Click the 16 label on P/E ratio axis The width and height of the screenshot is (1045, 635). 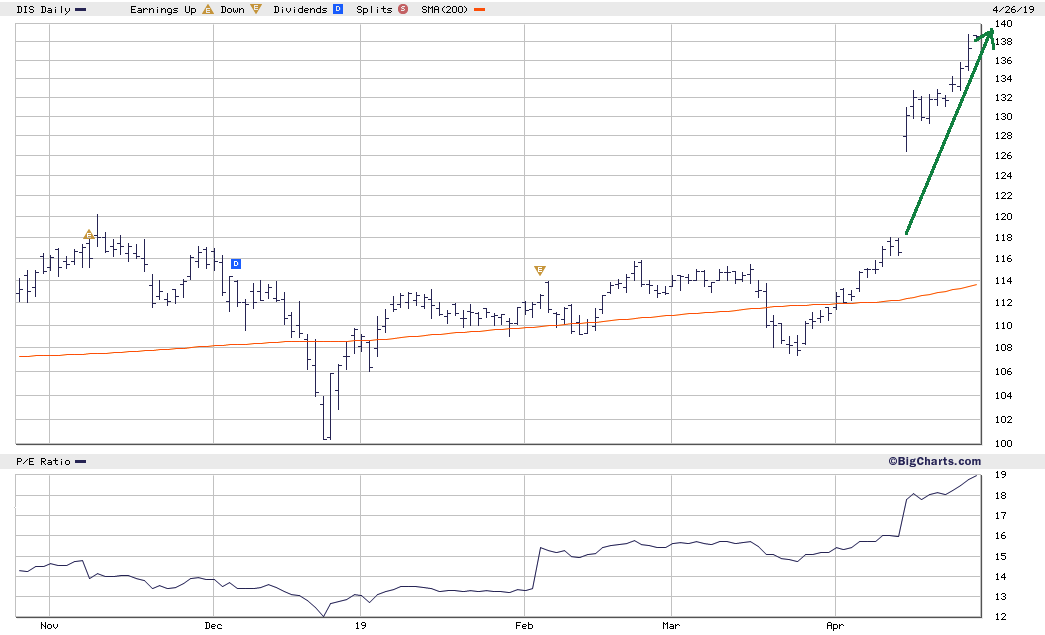coord(1000,535)
